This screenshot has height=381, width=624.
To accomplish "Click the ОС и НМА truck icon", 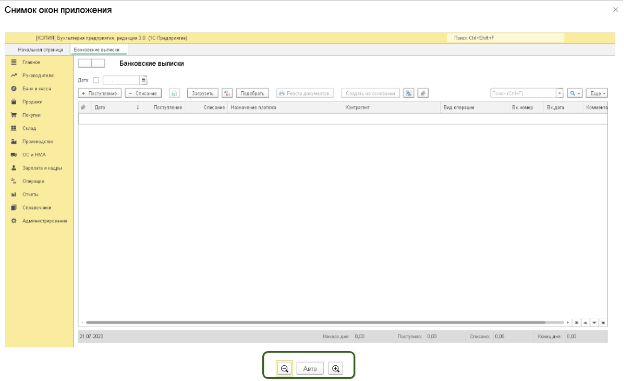I will click(14, 154).
